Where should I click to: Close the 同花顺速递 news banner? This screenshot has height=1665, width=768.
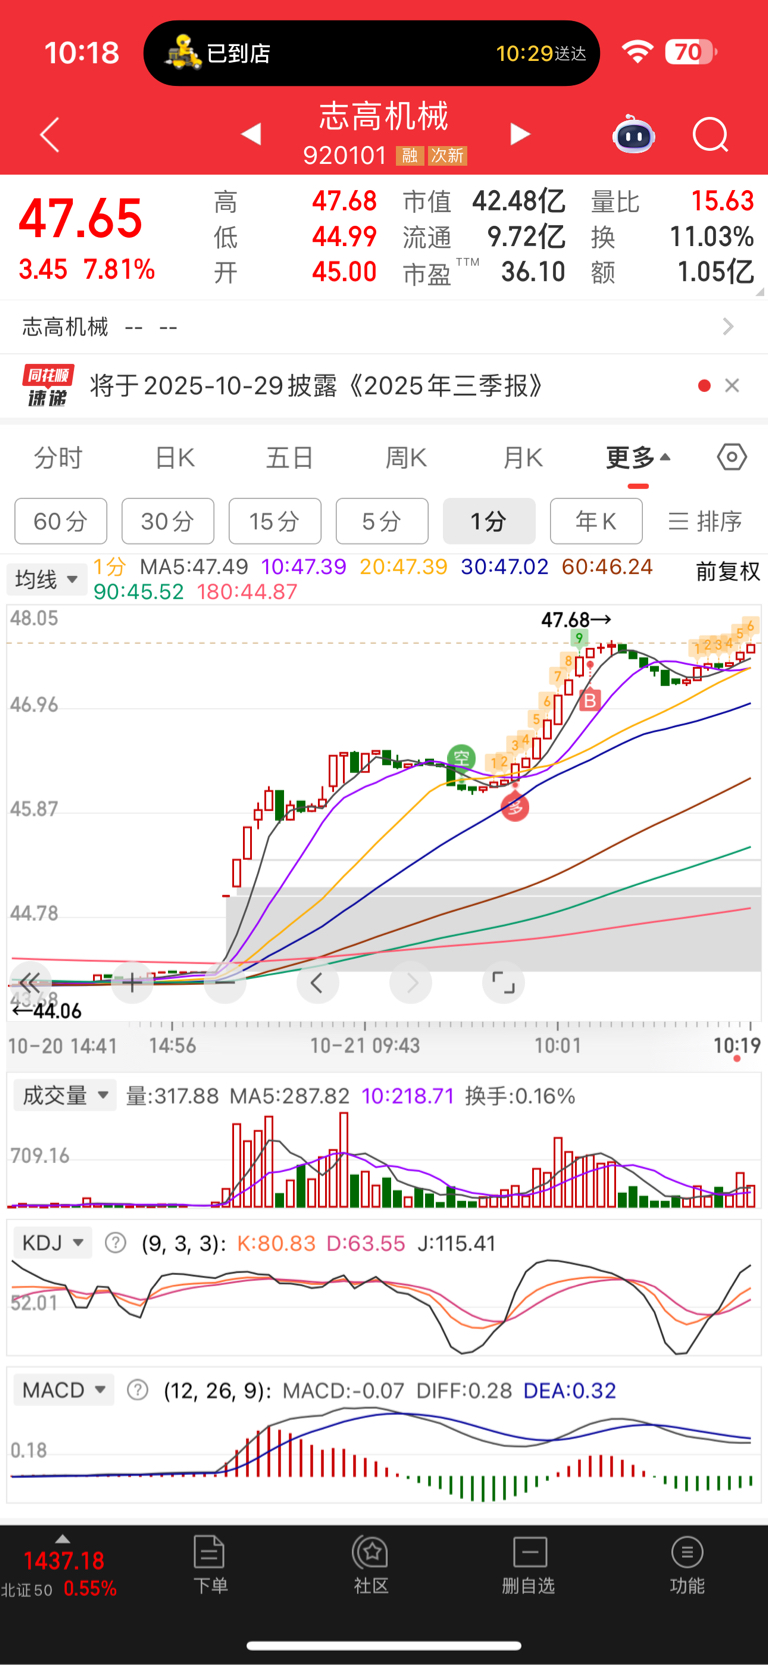click(x=732, y=386)
